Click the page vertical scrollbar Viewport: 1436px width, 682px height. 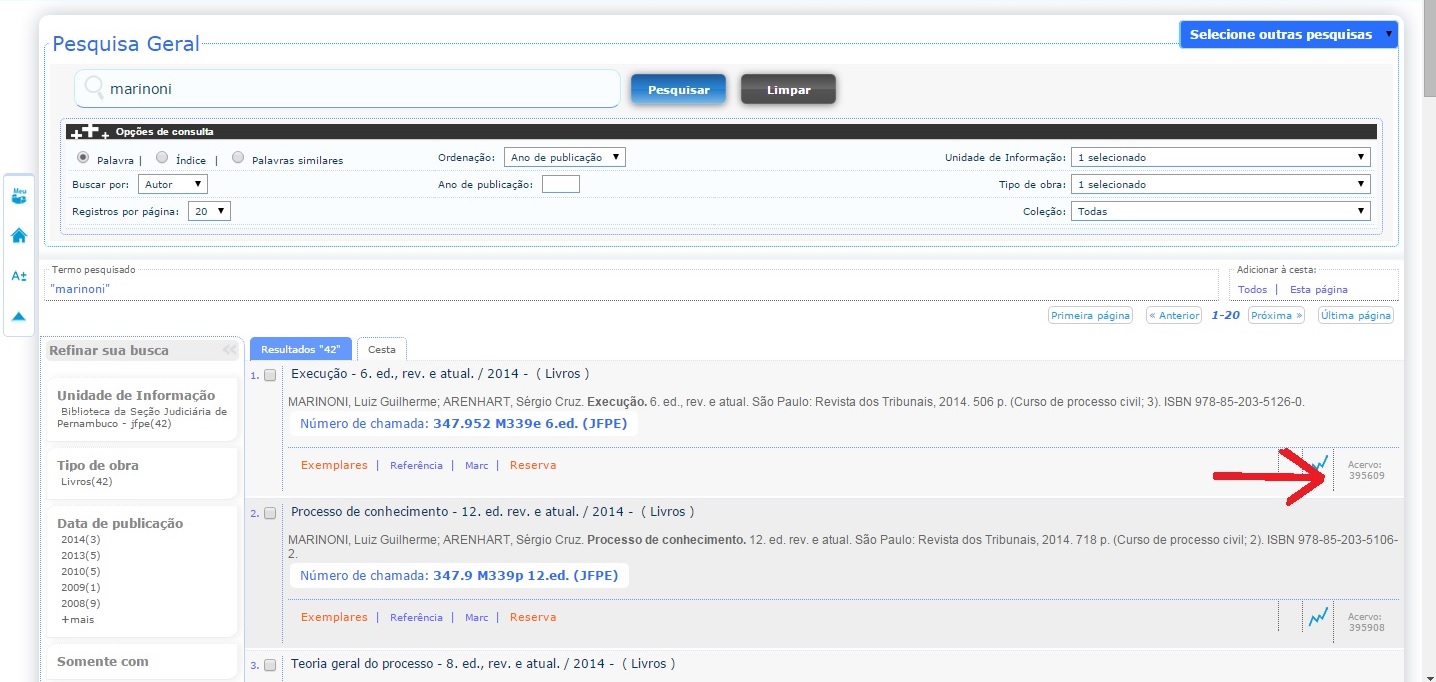pyautogui.click(x=1428, y=300)
